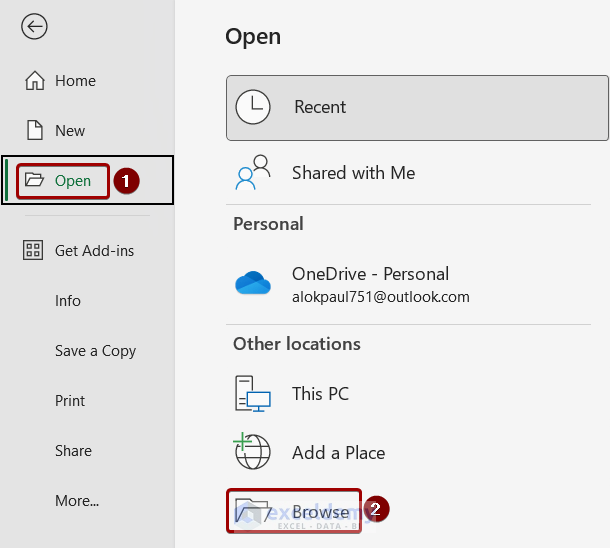
Task: Click the Get Add-ins grid icon
Action: (x=33, y=251)
